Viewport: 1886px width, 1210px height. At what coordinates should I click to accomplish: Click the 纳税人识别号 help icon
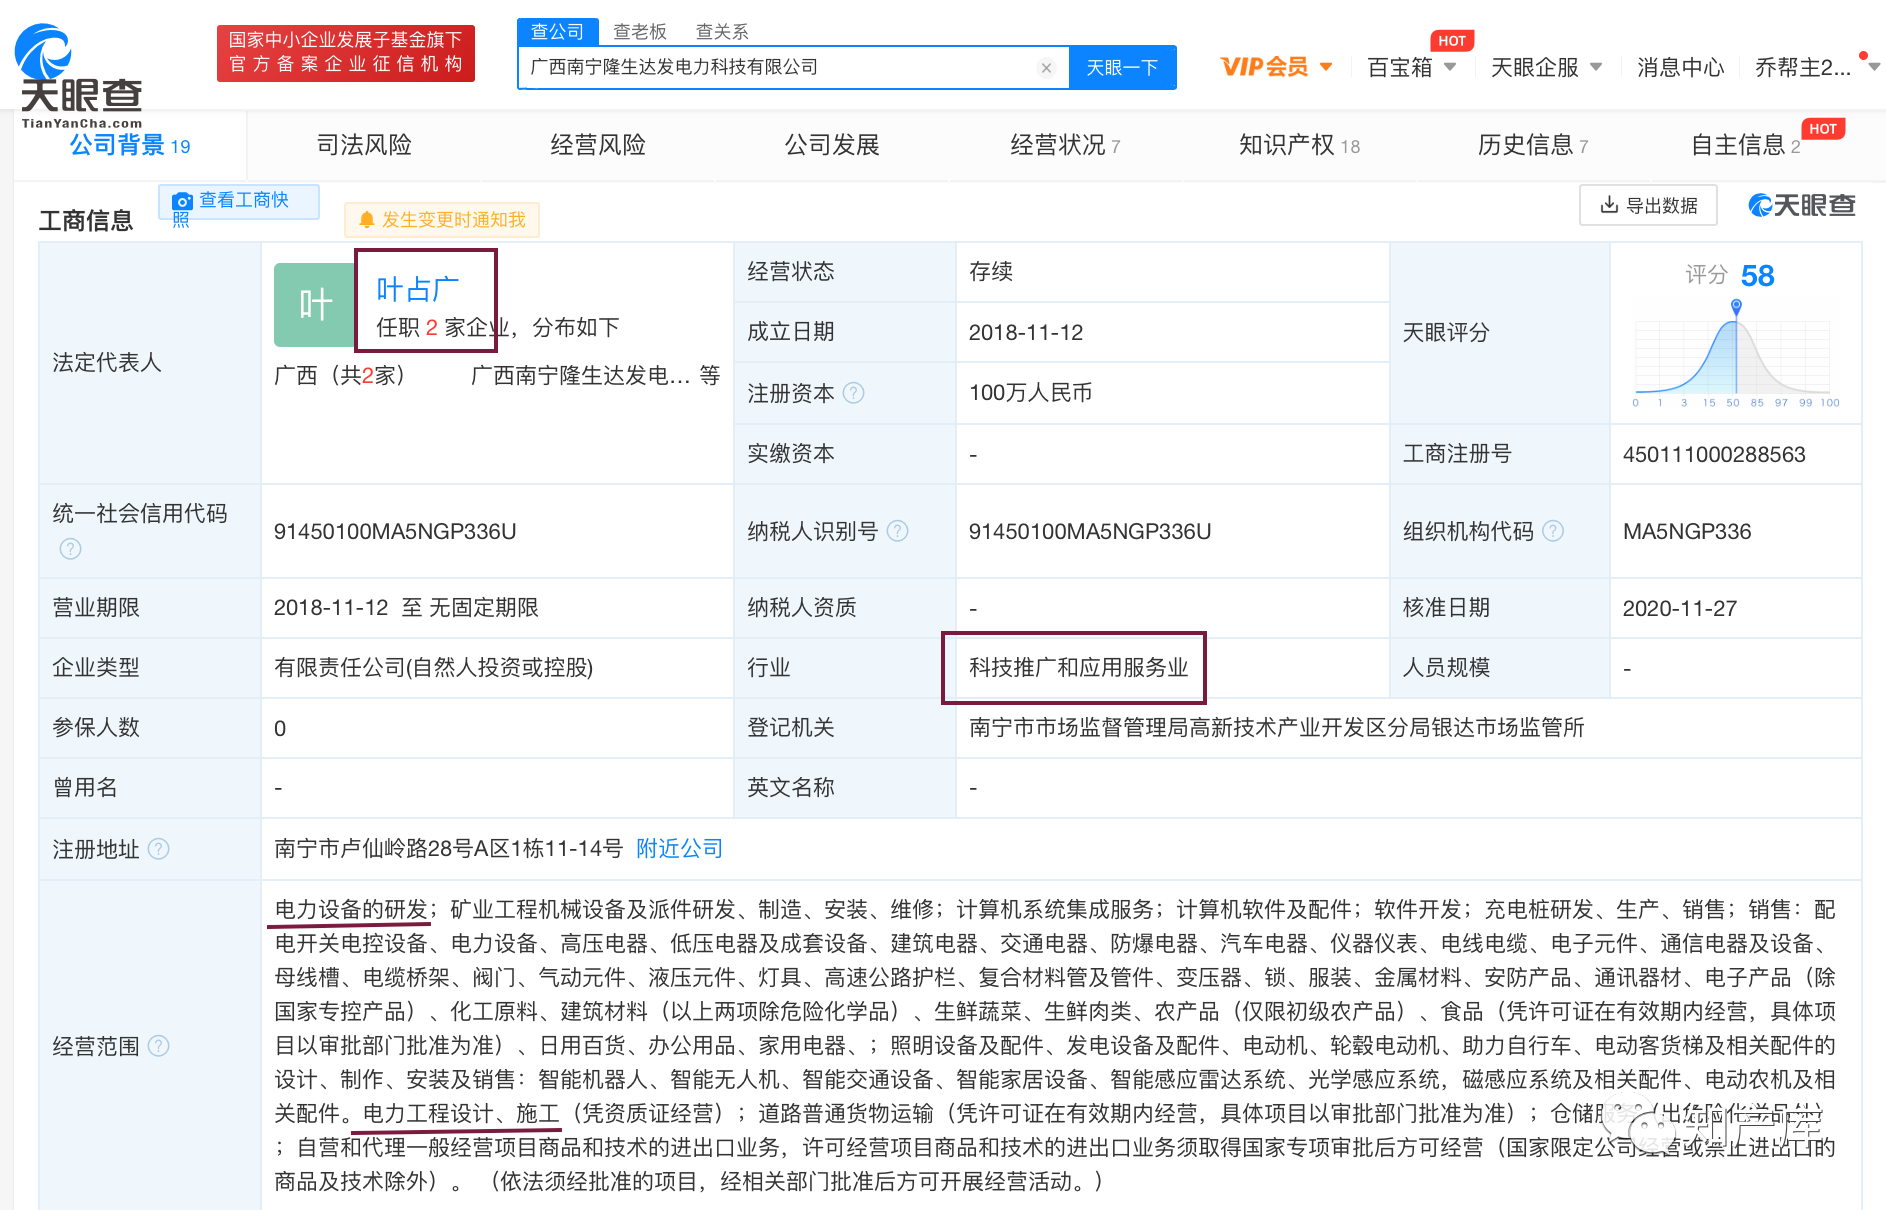(898, 531)
